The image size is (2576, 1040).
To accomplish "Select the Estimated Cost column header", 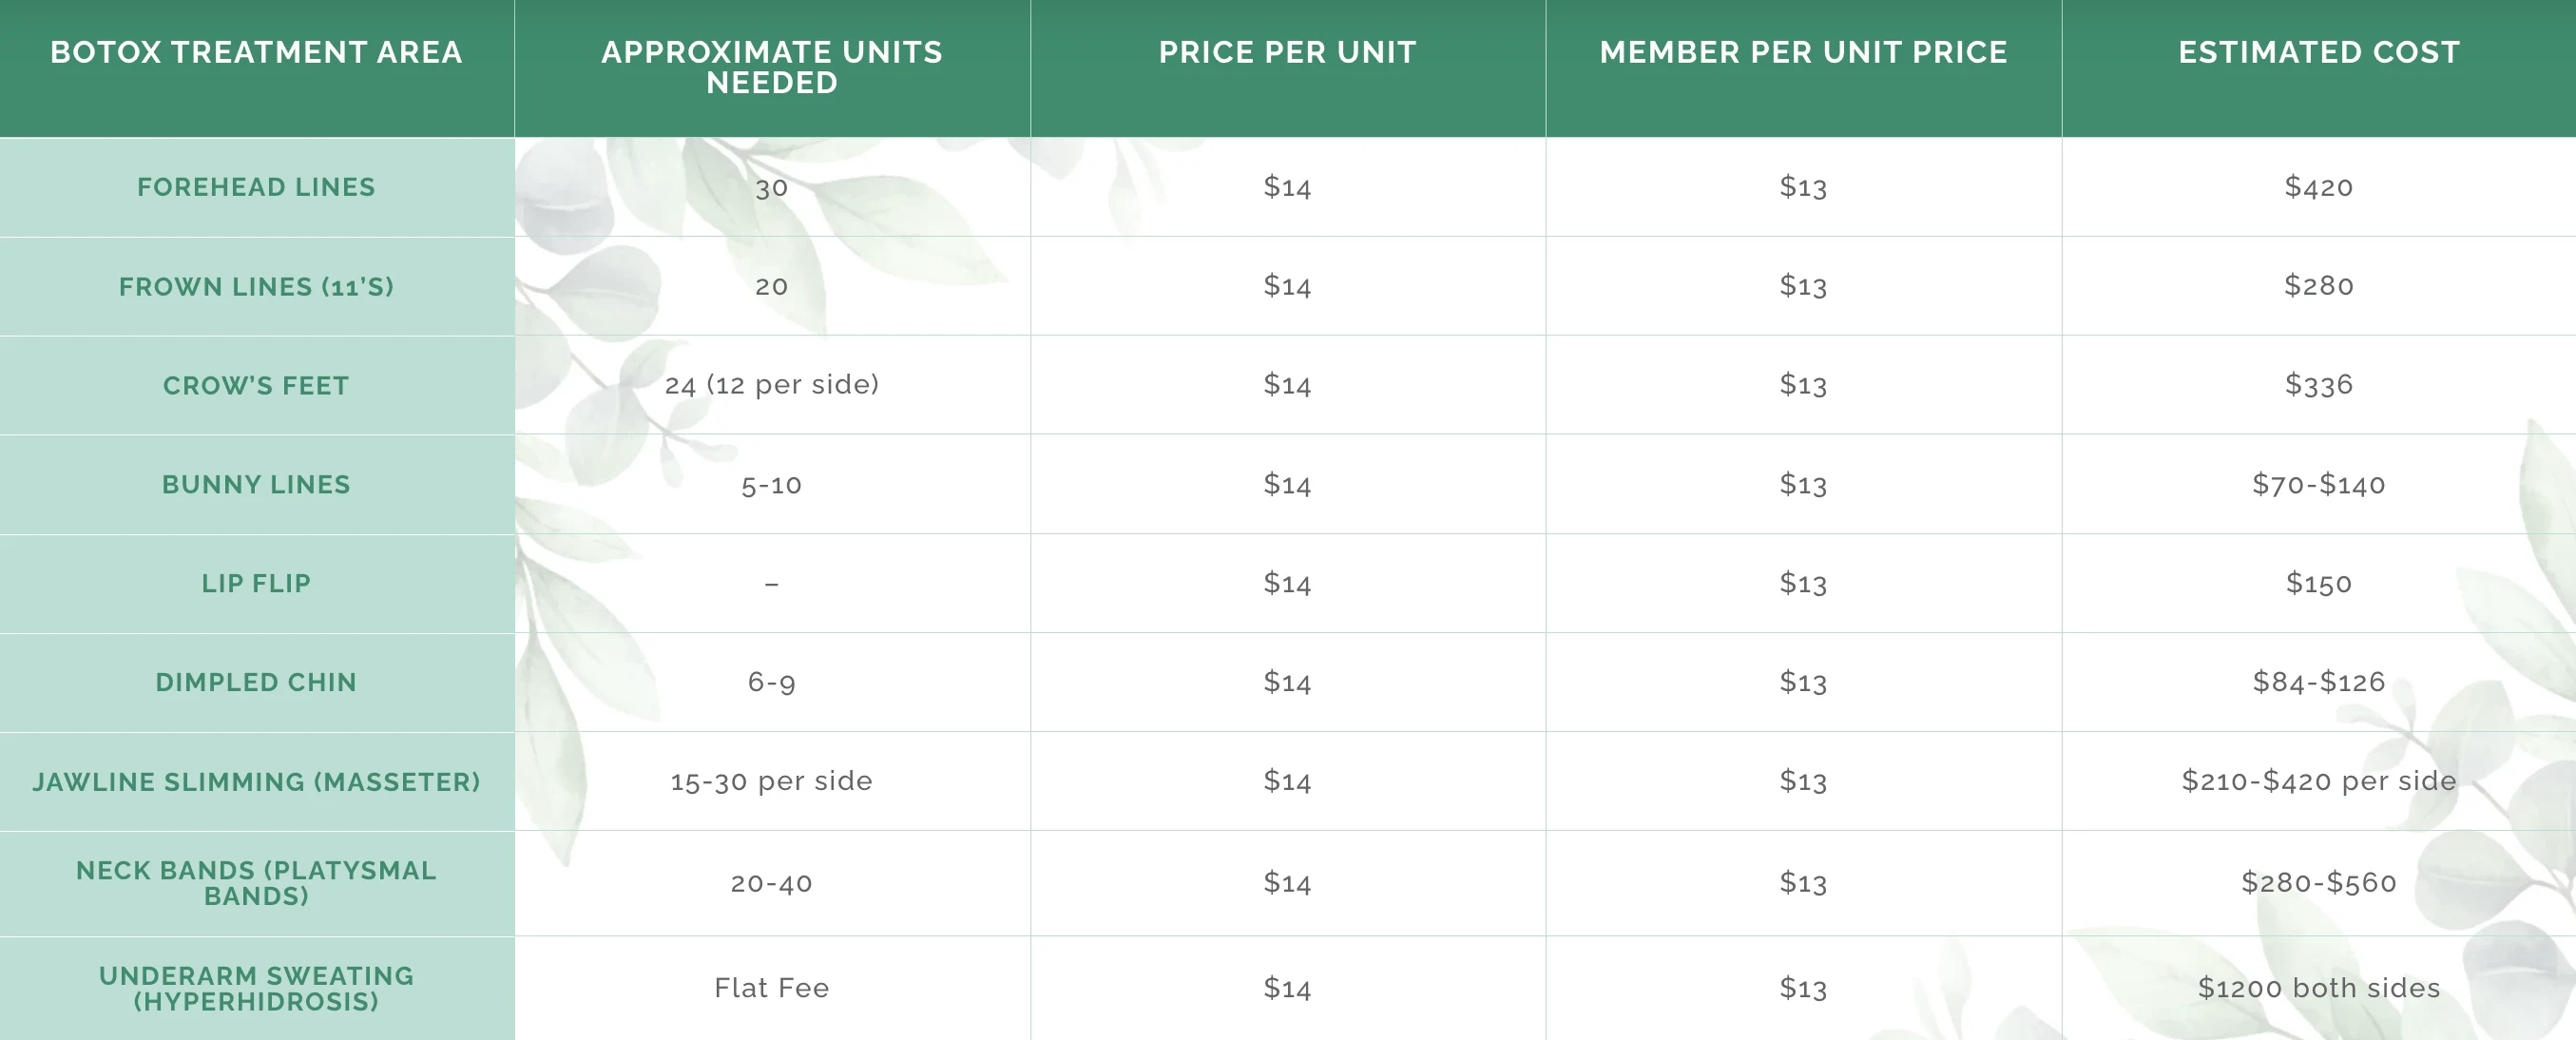I will click(2318, 52).
